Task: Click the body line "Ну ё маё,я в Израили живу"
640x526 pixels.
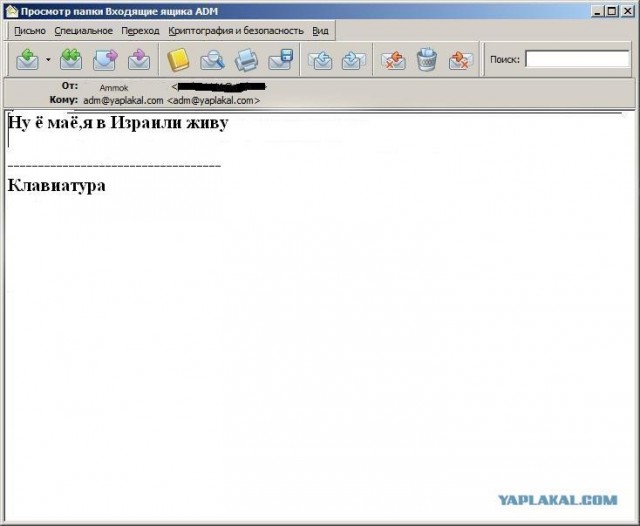Action: click(x=118, y=122)
